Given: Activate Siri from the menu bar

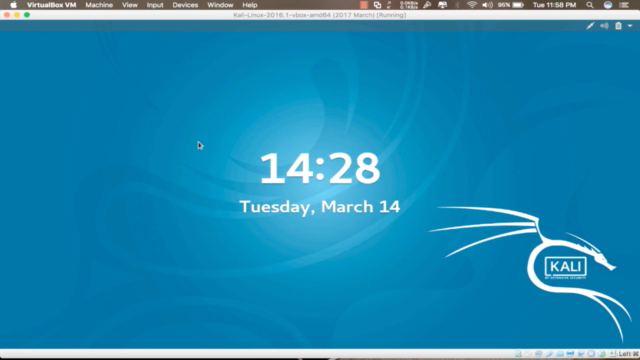Looking at the screenshot, I should (x=608, y=5).
